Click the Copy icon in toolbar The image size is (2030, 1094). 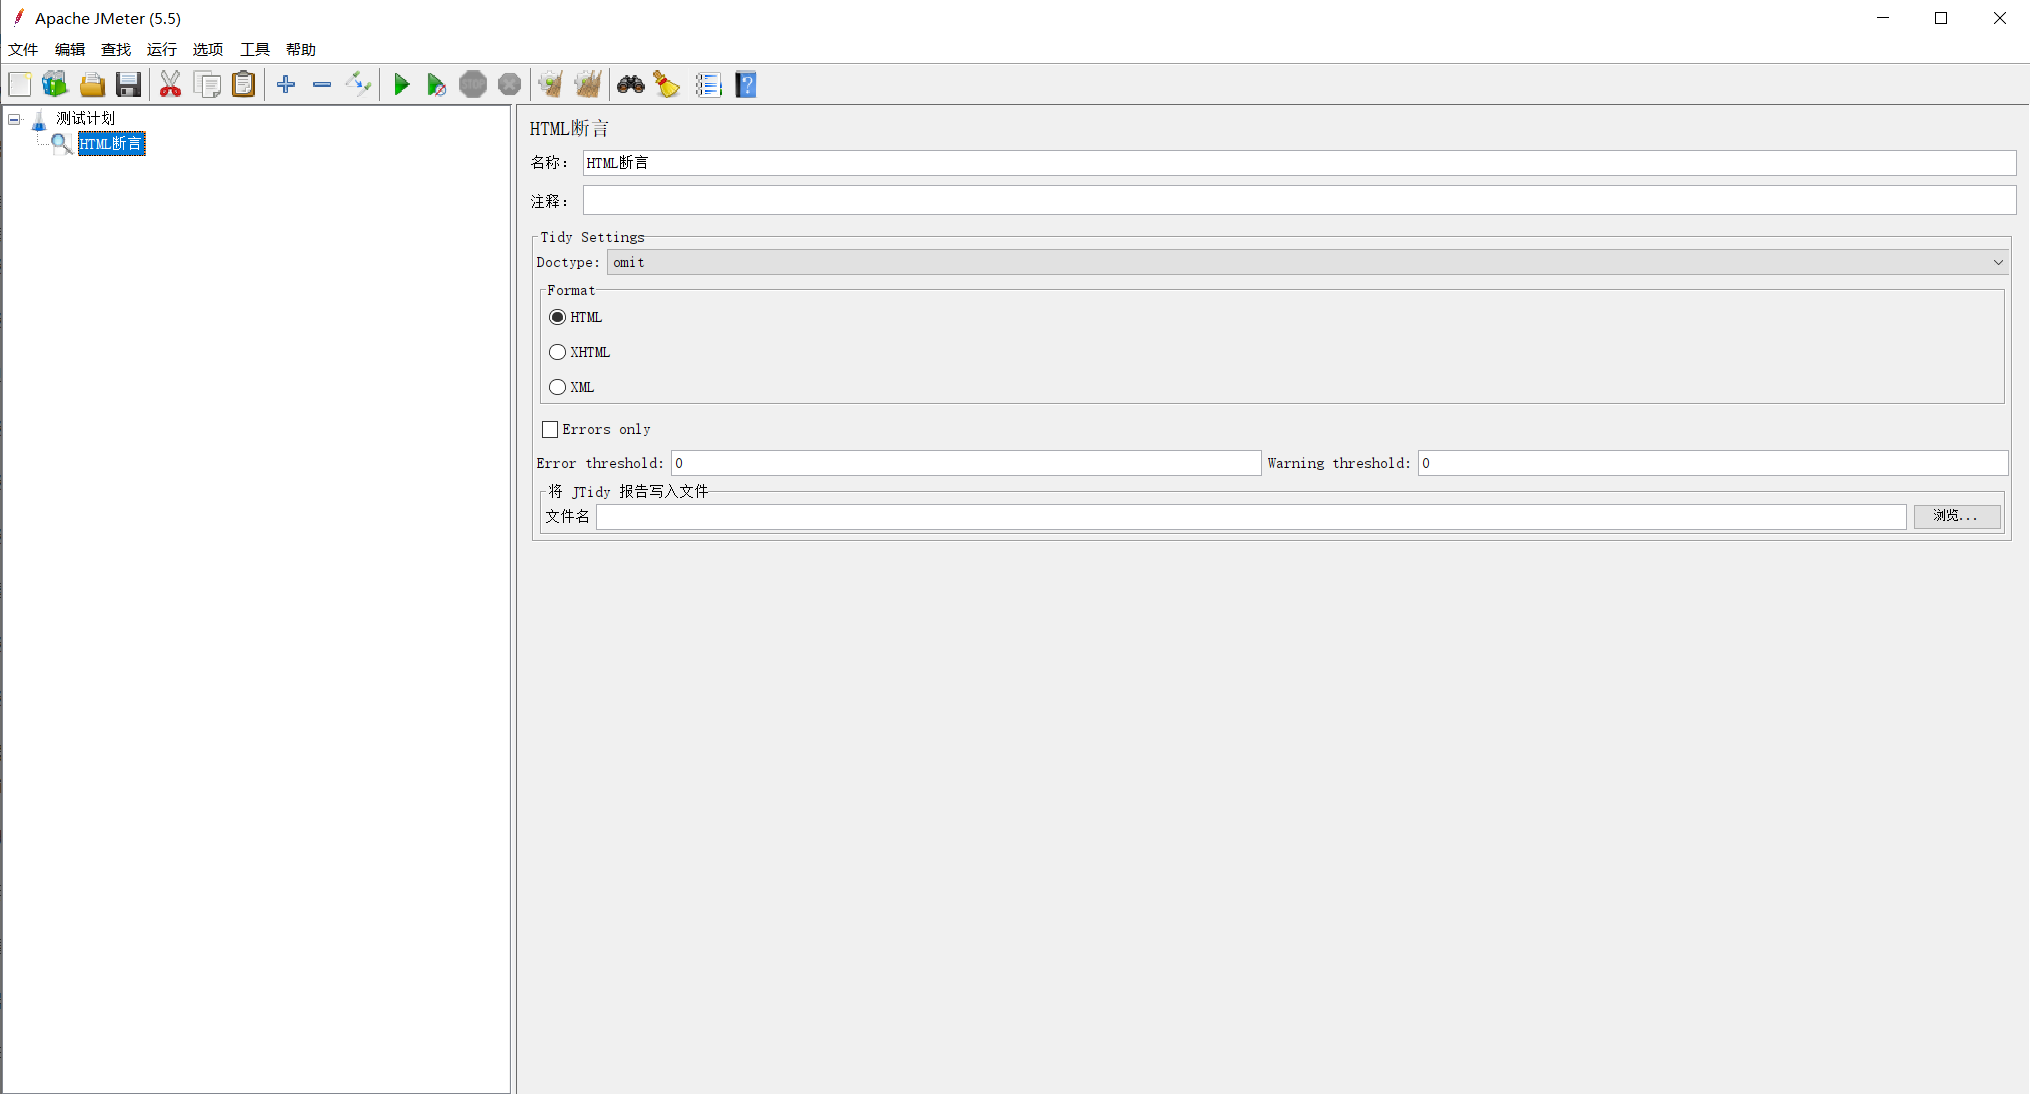pyautogui.click(x=208, y=85)
